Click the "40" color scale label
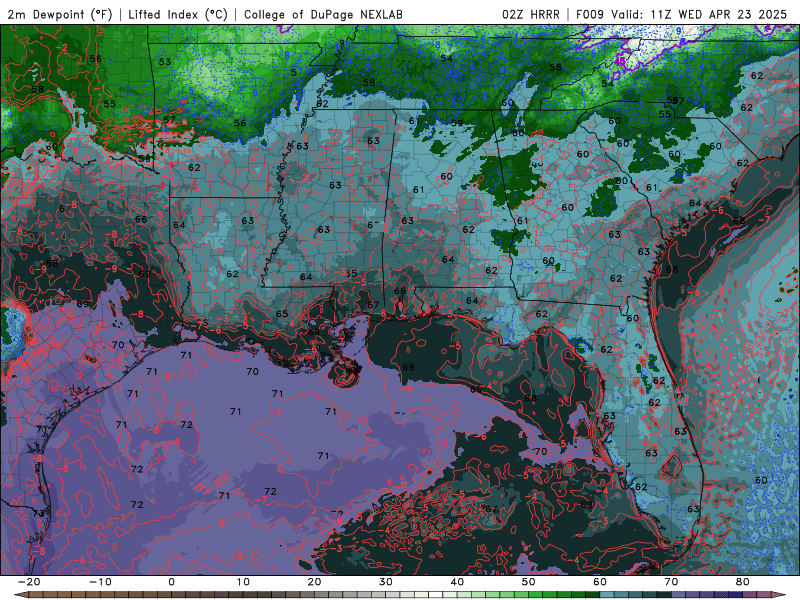Image resolution: width=800 pixels, height=600 pixels. (457, 582)
